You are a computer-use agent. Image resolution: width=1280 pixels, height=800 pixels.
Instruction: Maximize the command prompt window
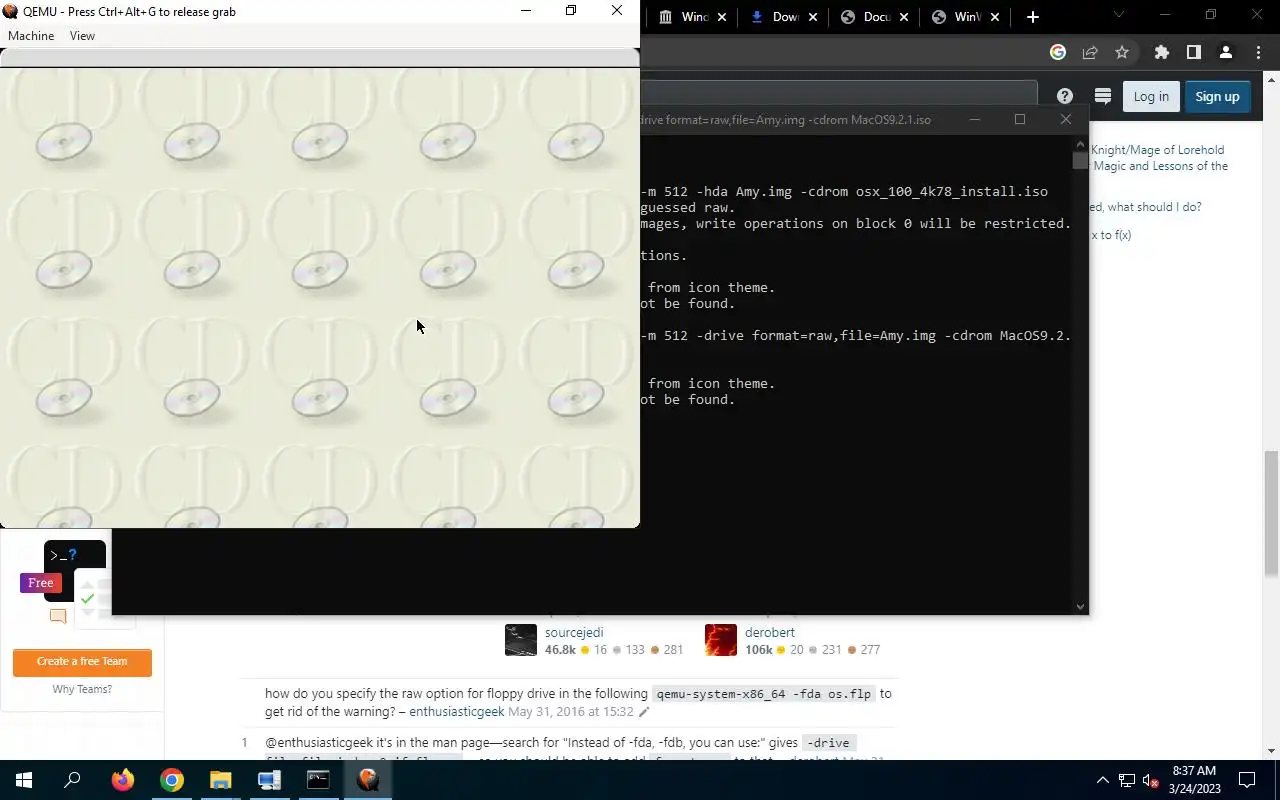pos(1020,119)
